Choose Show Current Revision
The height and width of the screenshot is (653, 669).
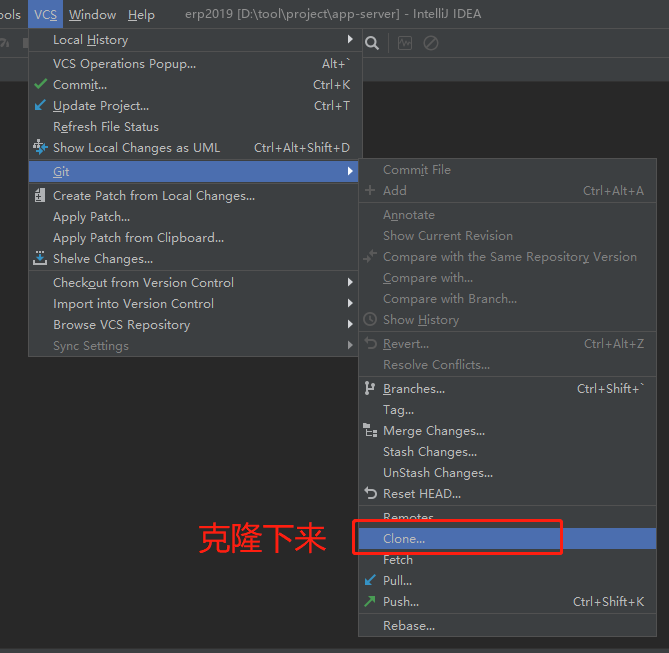point(507,236)
